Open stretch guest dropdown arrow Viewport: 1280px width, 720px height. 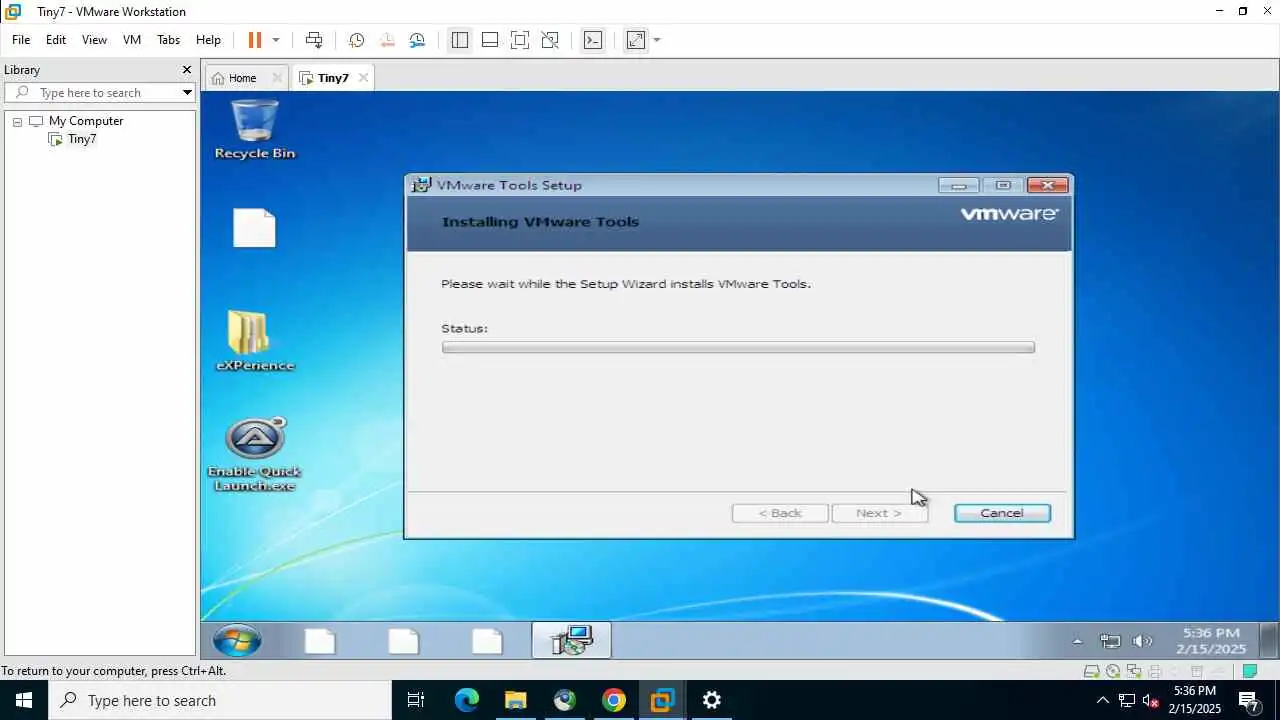[x=657, y=40]
